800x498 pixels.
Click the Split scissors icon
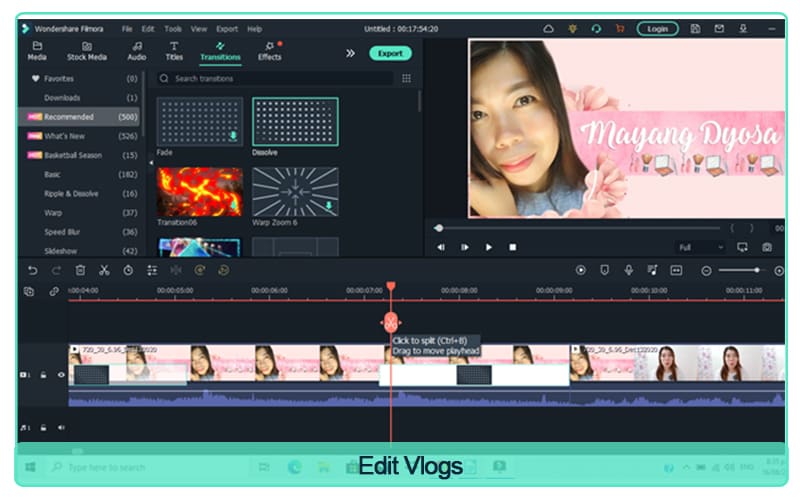104,270
